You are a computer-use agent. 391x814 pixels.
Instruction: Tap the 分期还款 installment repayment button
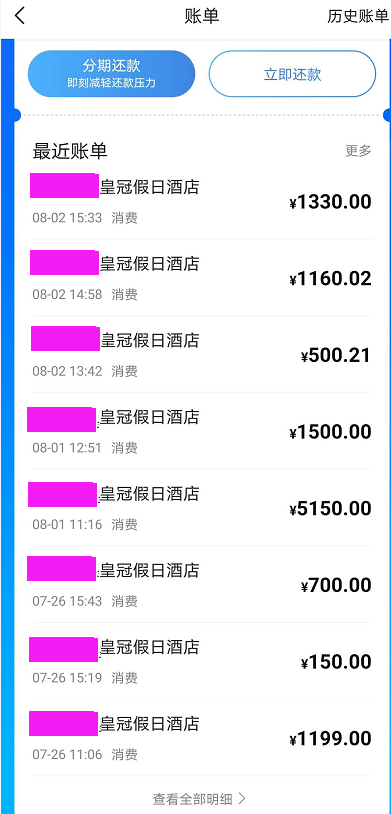pyautogui.click(x=111, y=74)
